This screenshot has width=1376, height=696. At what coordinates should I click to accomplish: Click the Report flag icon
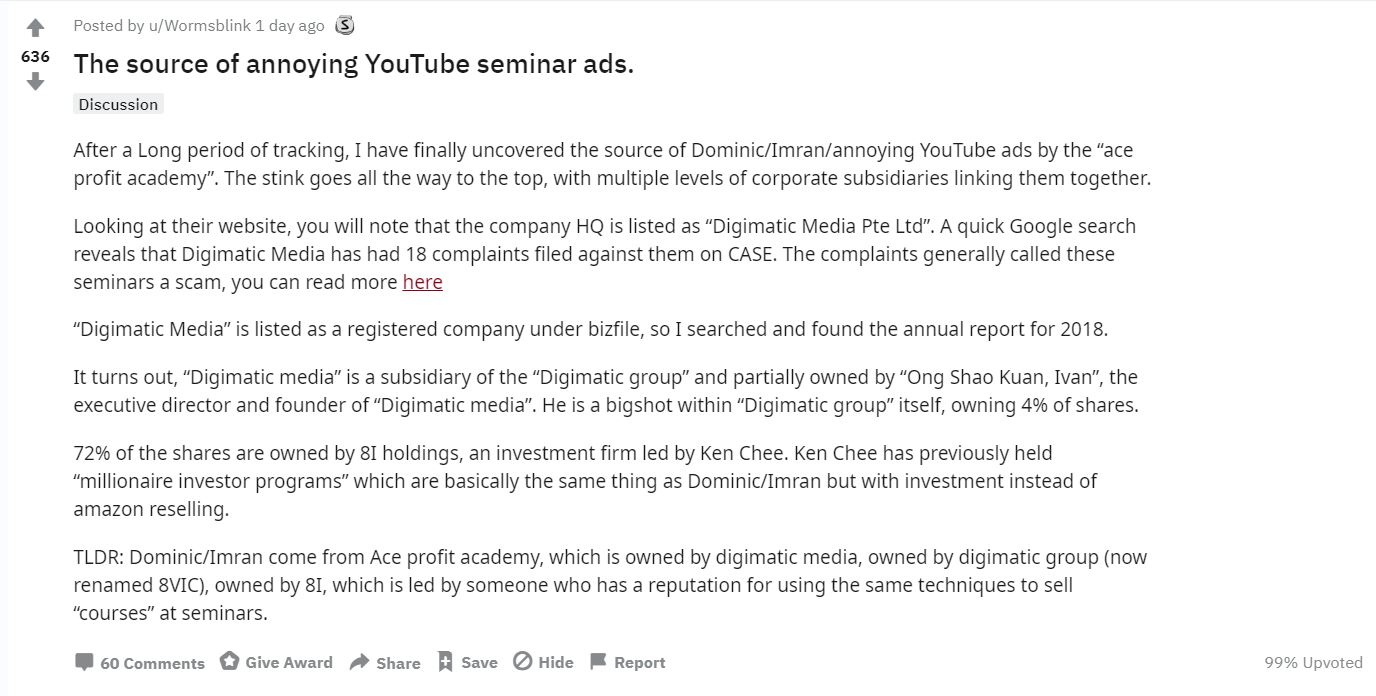point(598,661)
